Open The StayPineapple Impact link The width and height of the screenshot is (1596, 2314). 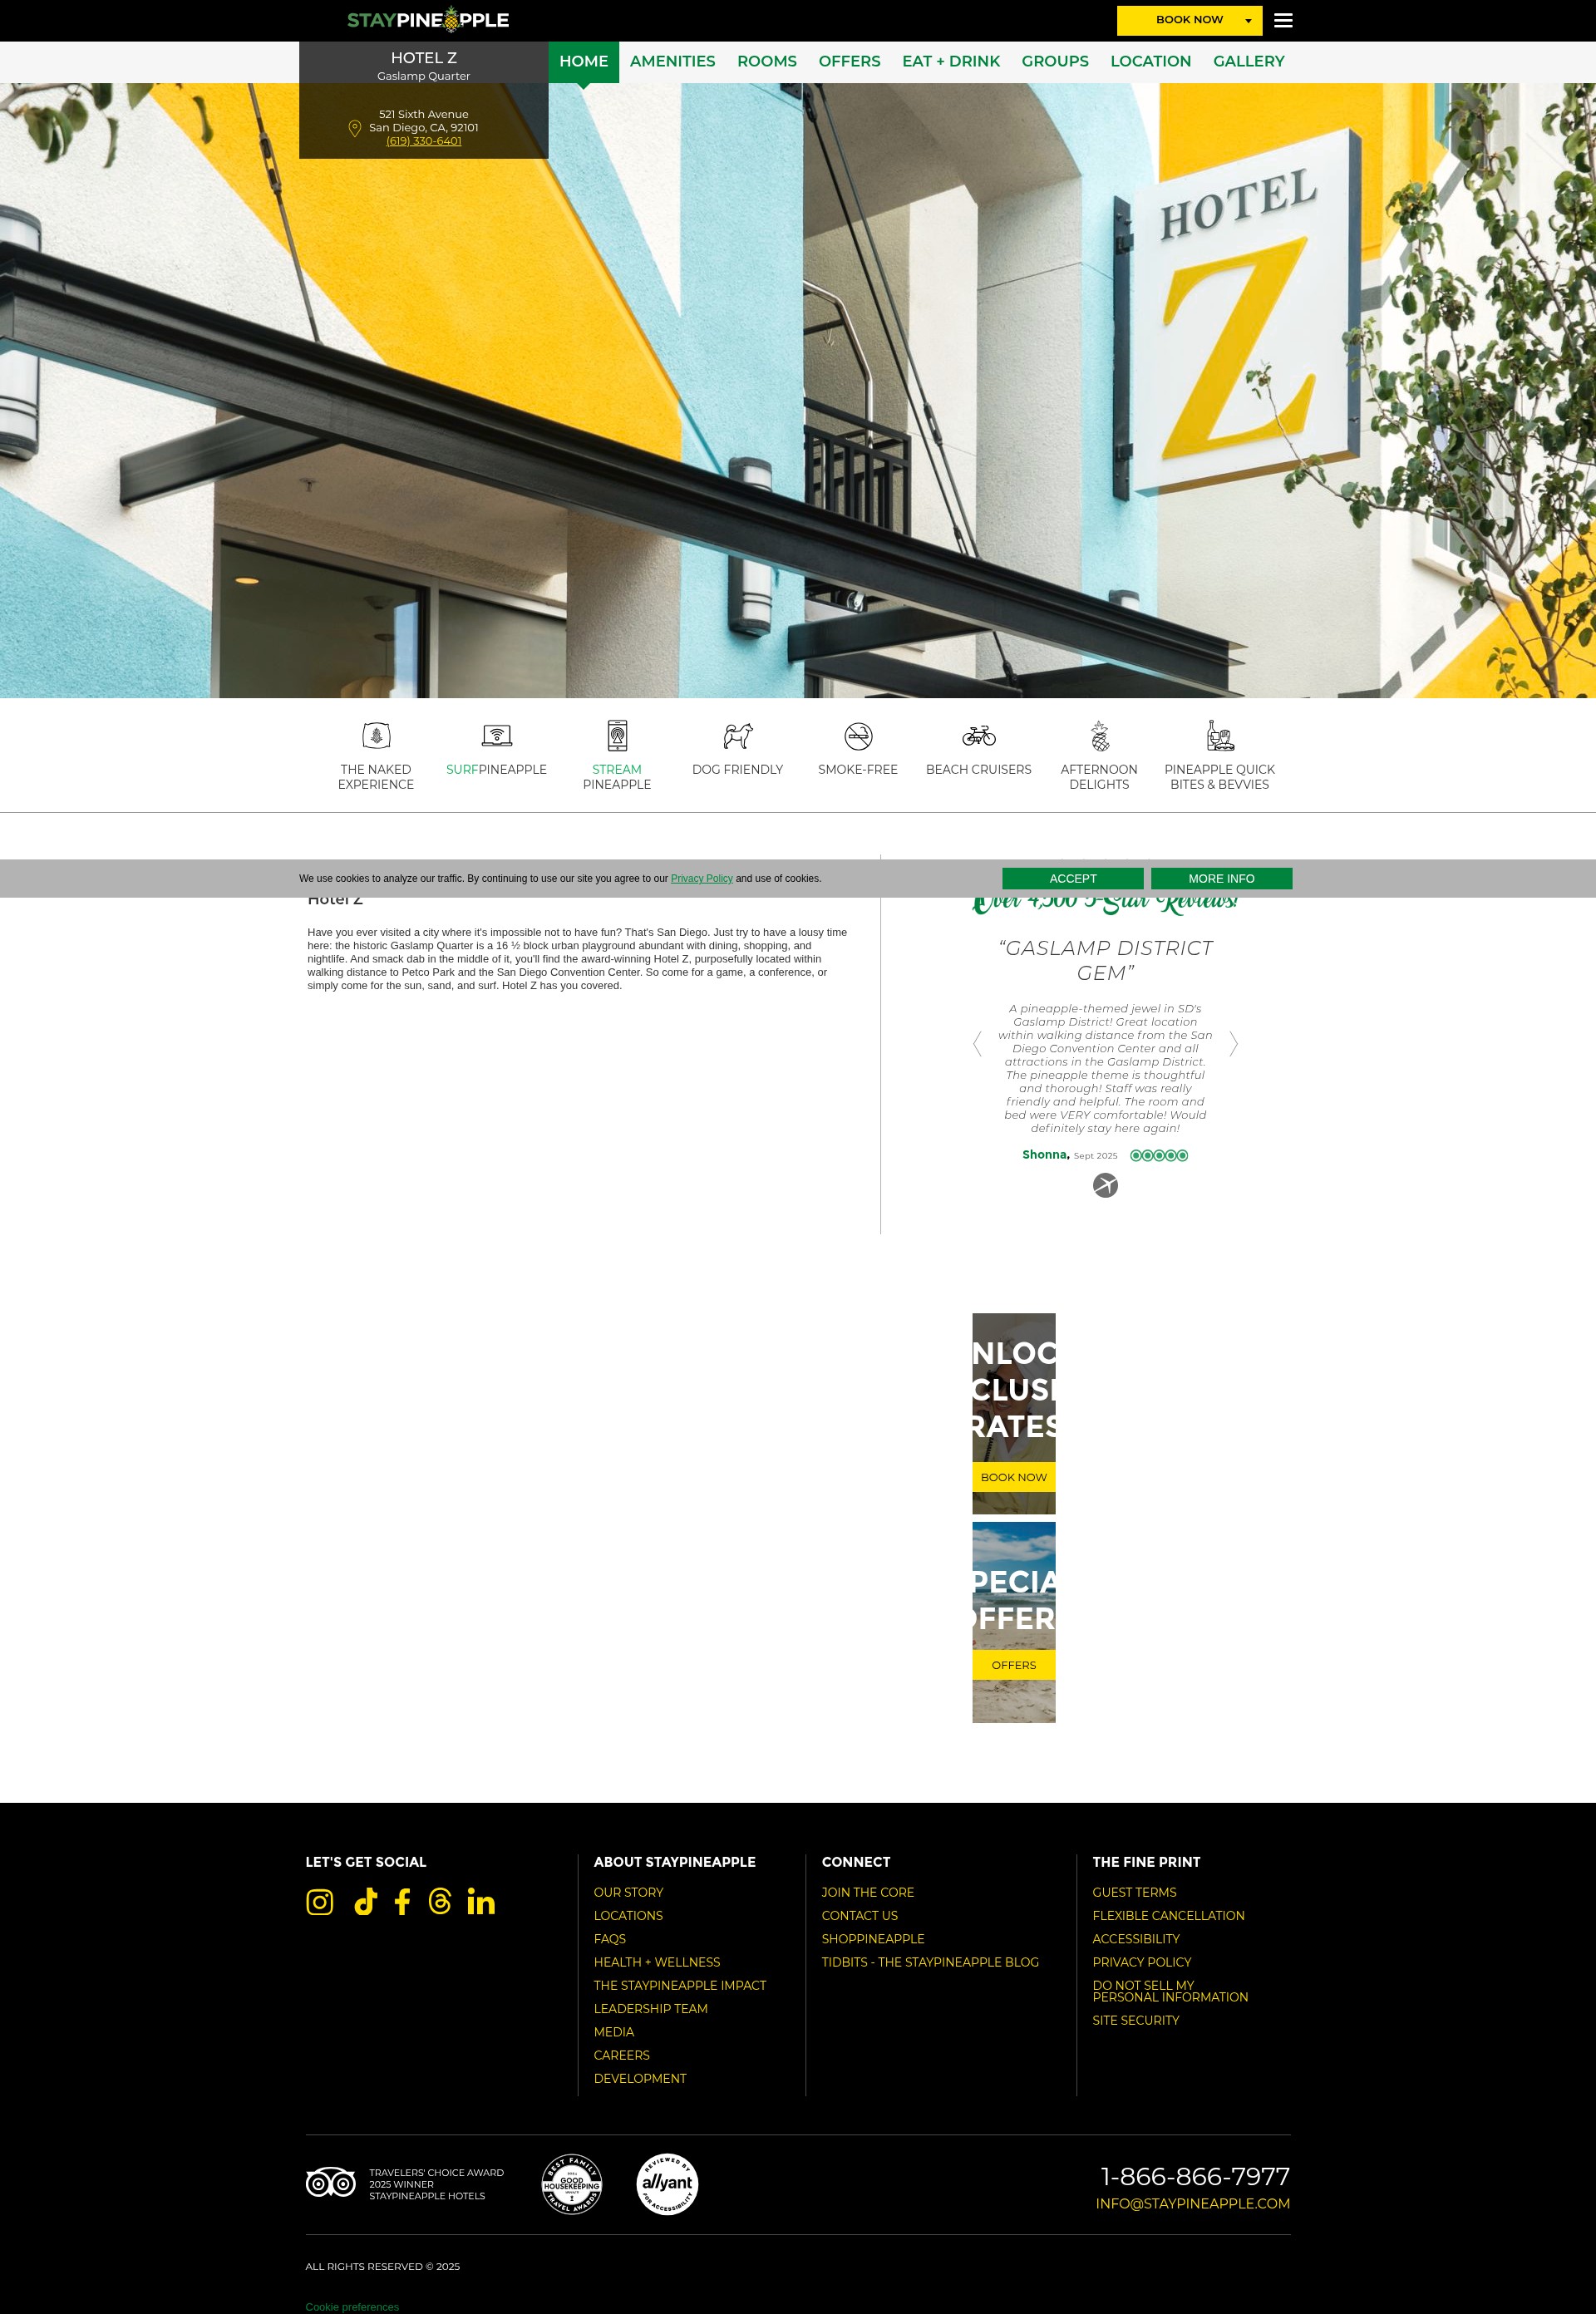click(680, 1985)
